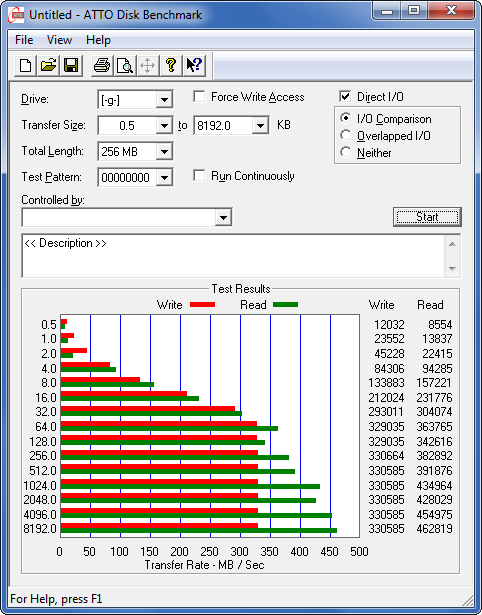Click the 256.0 row read value 382892

click(434, 456)
